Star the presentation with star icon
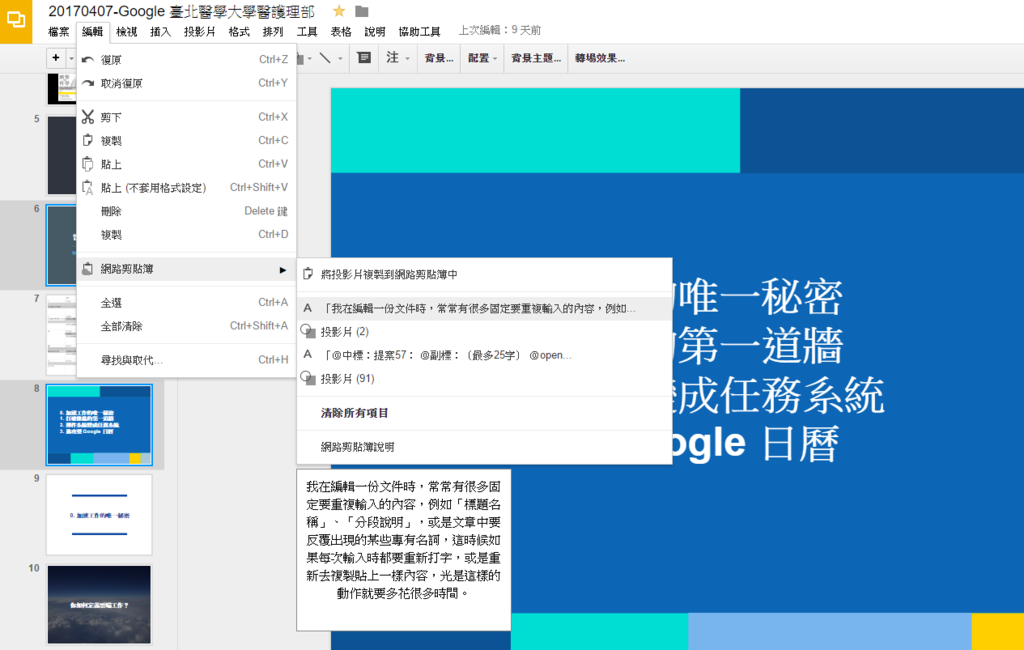Viewport: 1024px width, 650px height. pyautogui.click(x=339, y=11)
